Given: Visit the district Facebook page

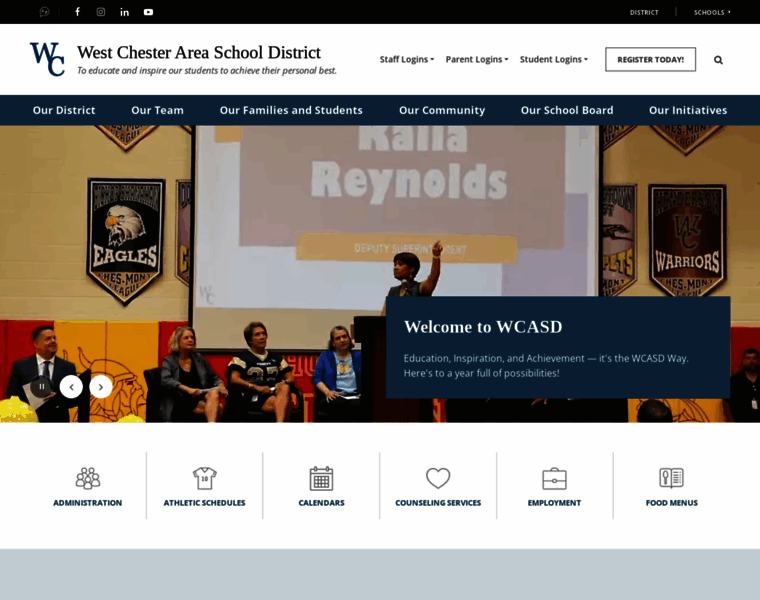Looking at the screenshot, I should [78, 12].
